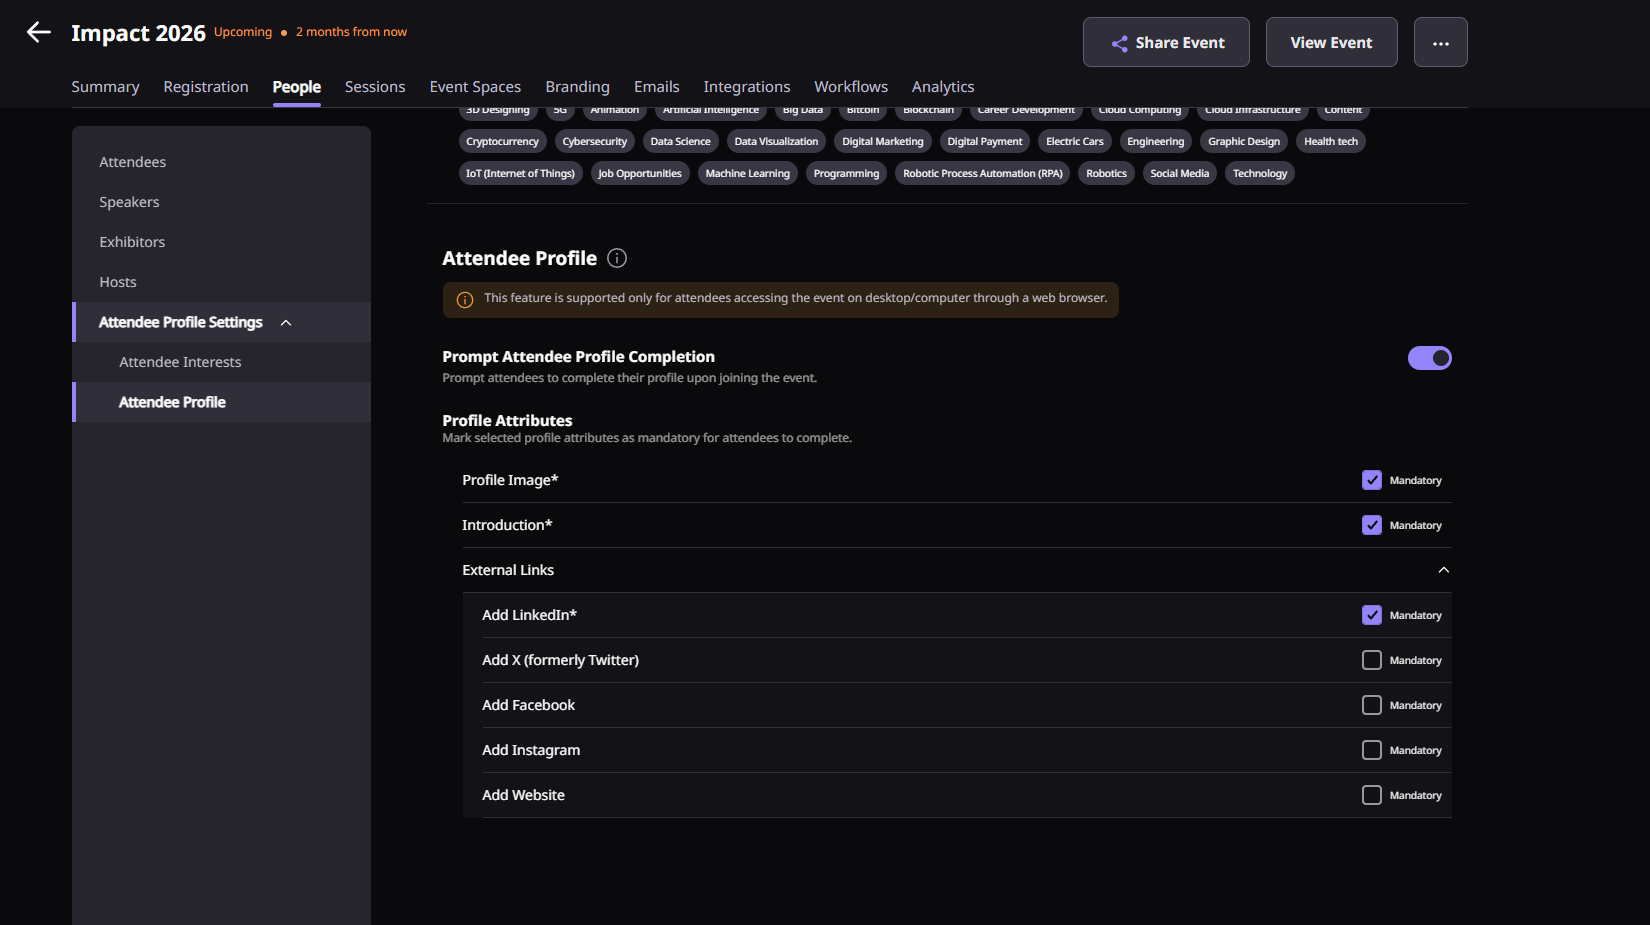Uncheck Mandatory for Add LinkedIn
This screenshot has width=1650, height=925.
tap(1372, 615)
